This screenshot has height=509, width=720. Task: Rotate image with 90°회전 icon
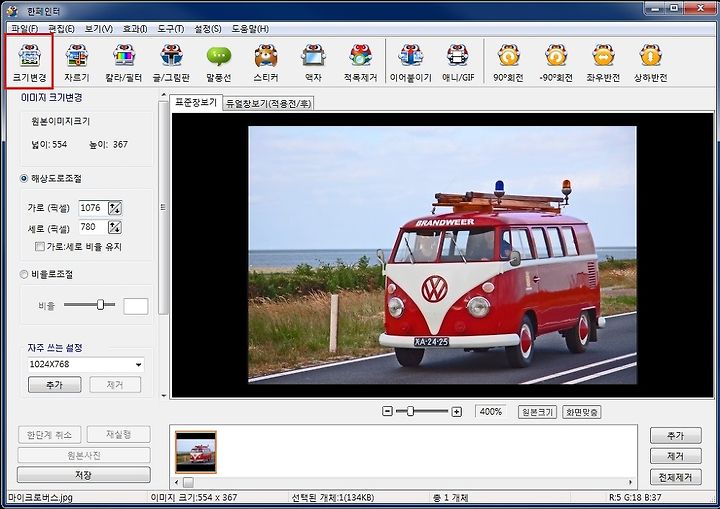[508, 62]
